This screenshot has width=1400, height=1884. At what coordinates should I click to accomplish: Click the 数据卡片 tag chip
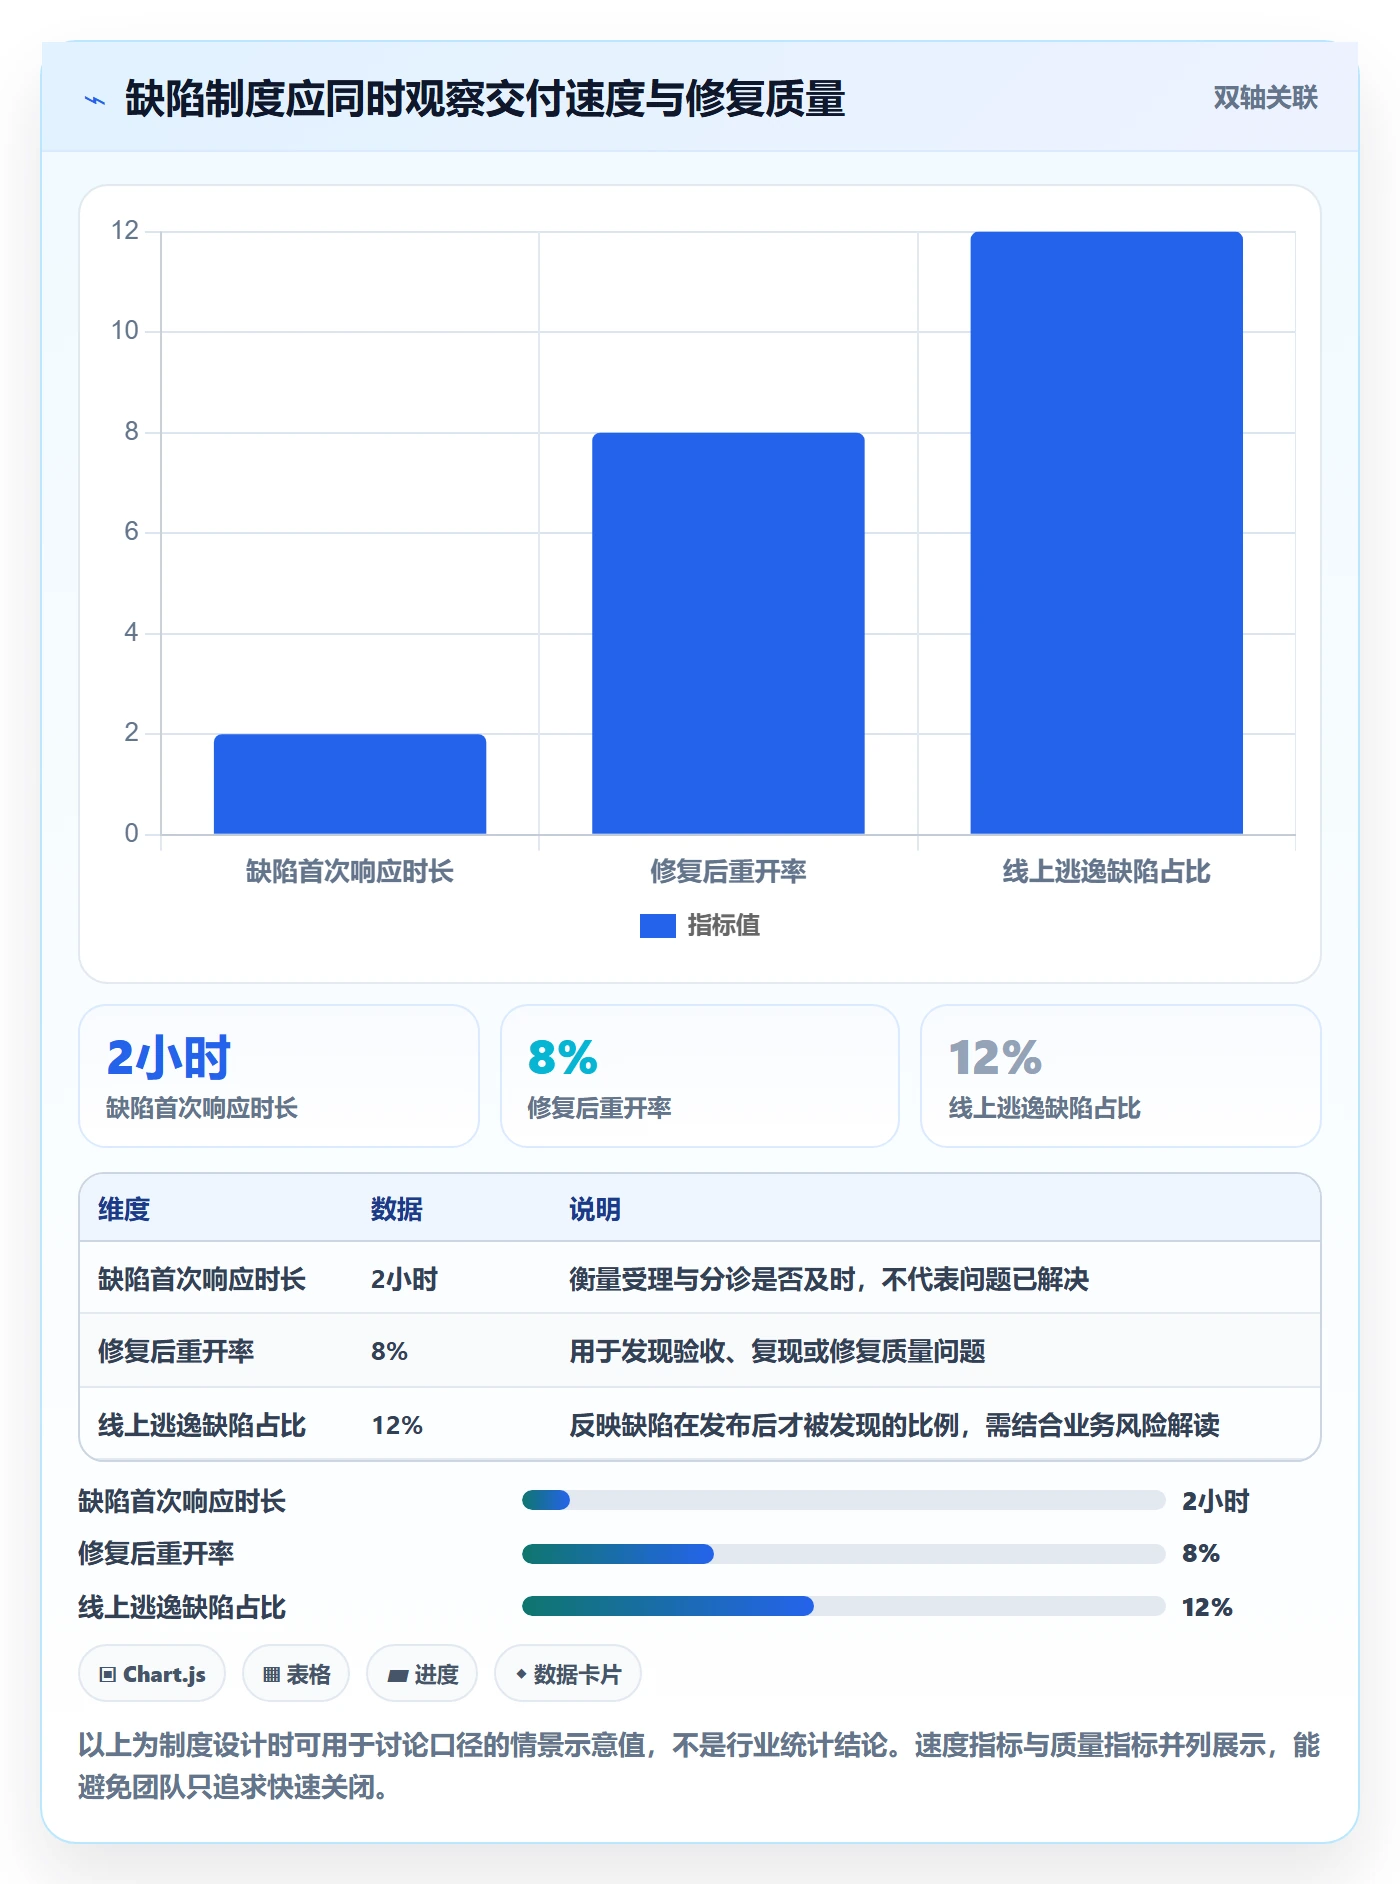(568, 1674)
